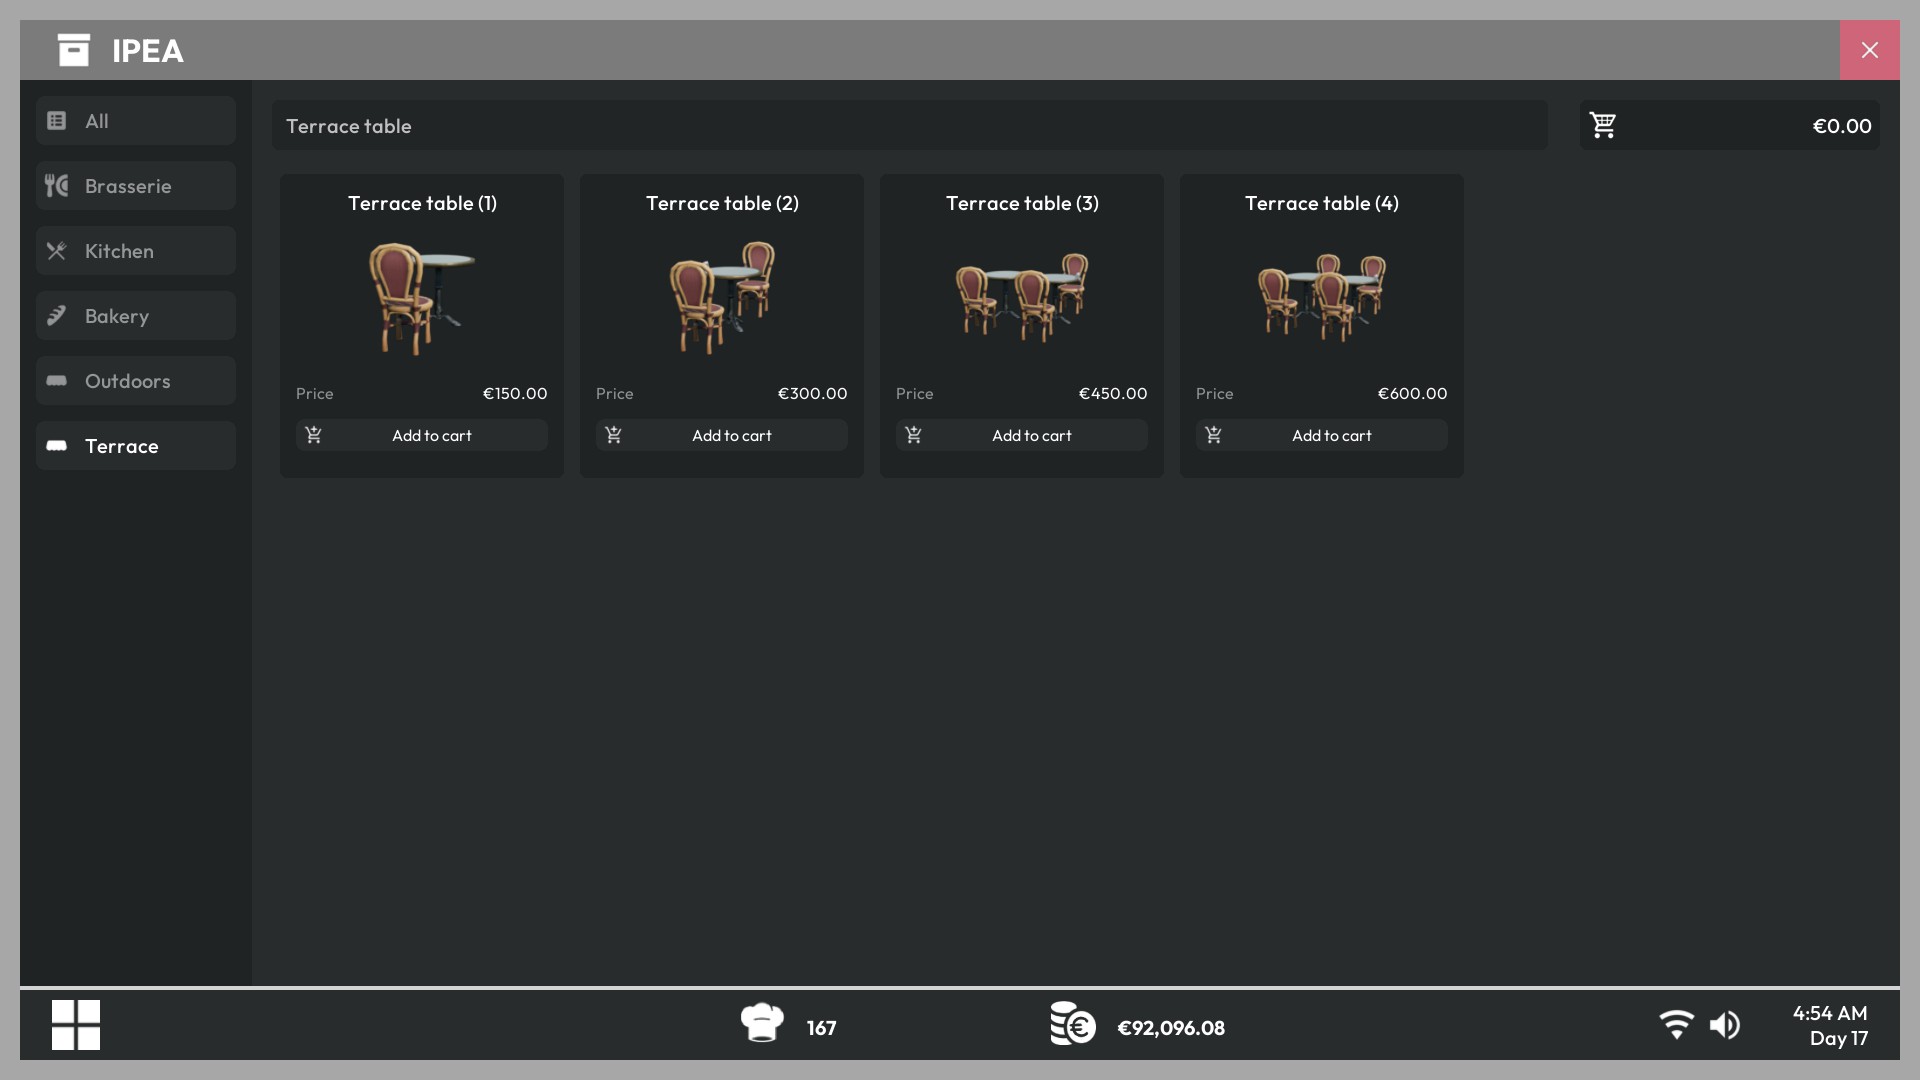
Task: Click the Day 17 label
Action: coord(1839,1038)
